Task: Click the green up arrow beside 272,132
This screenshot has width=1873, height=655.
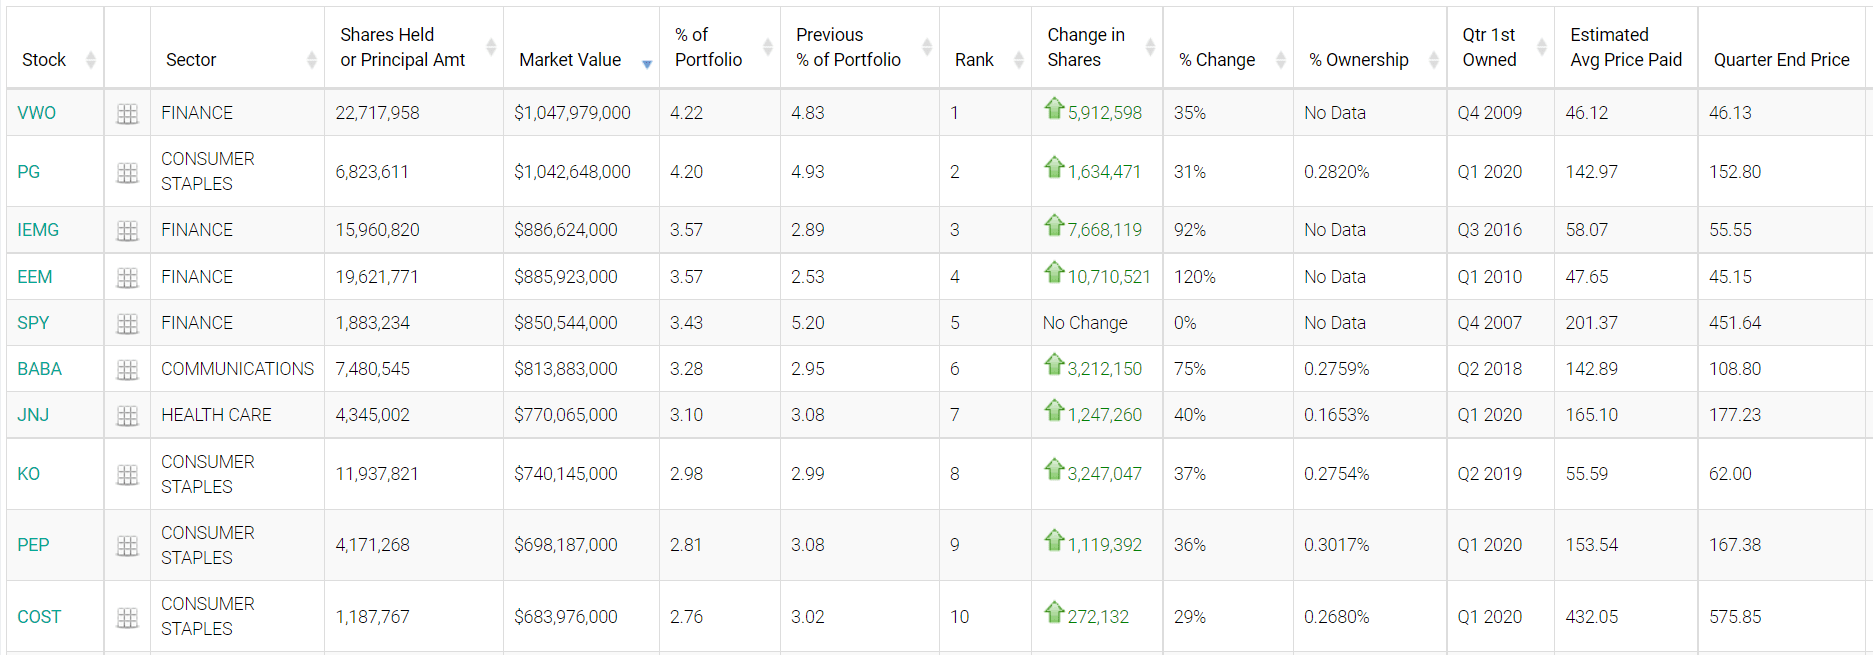Action: [1054, 611]
